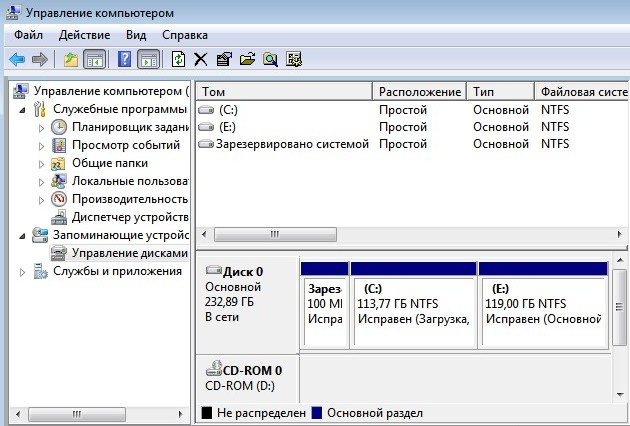Click the magnifier search toolbar icon
The height and width of the screenshot is (426, 630).
coord(270,59)
